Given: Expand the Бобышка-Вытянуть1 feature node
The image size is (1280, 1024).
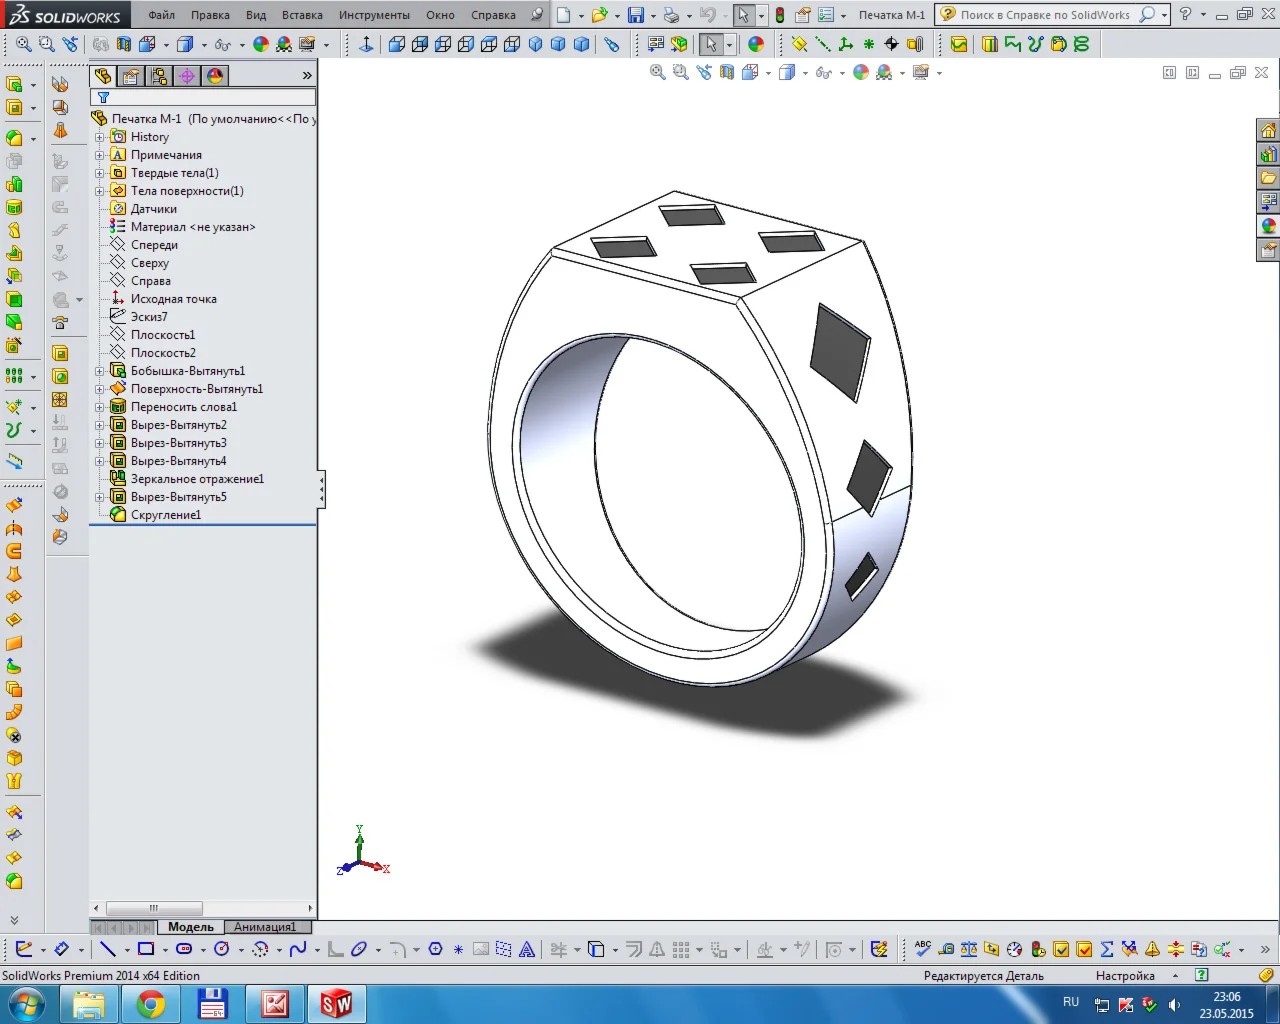Looking at the screenshot, I should click(x=99, y=371).
